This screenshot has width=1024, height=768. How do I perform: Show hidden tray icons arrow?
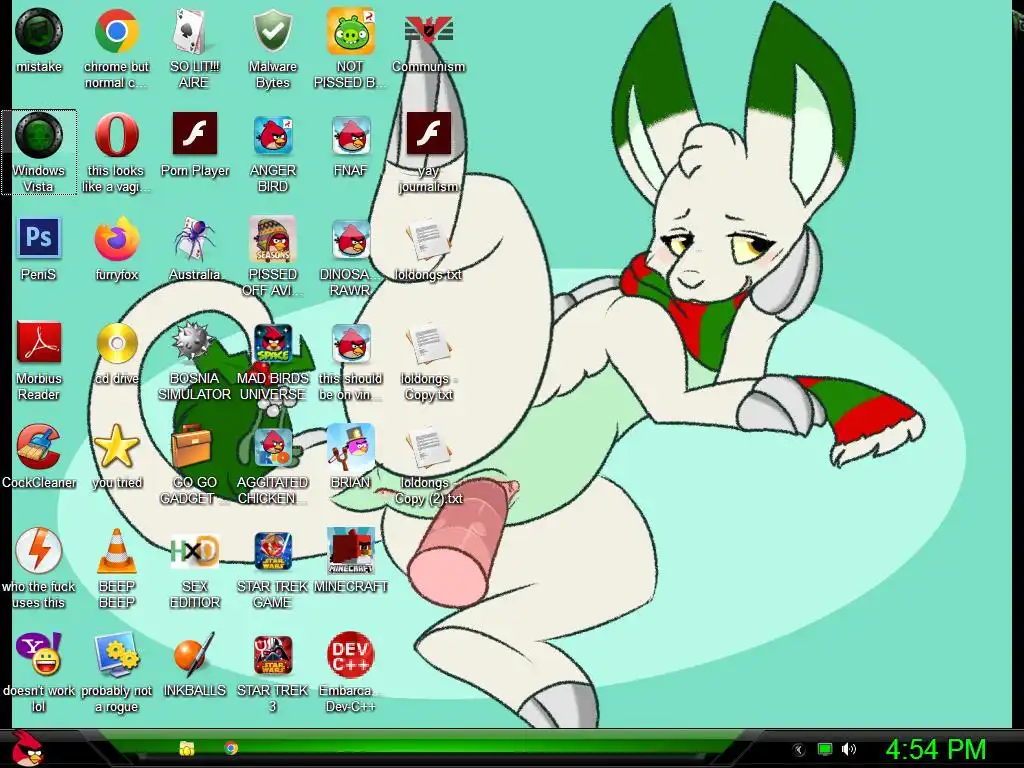pos(798,750)
